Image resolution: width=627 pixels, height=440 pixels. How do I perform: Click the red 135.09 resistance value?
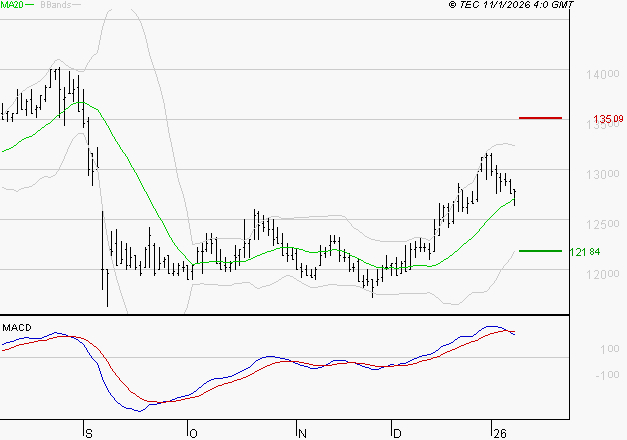[608, 119]
